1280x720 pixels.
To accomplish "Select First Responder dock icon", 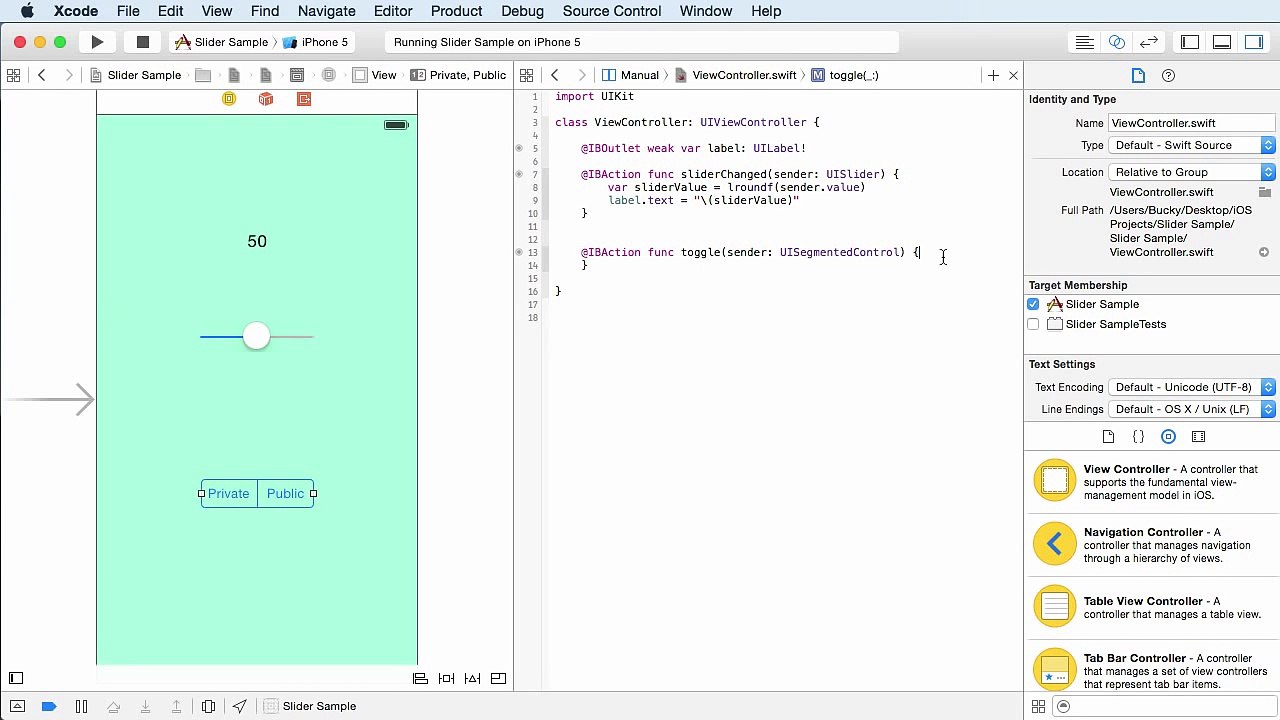I will 266,99.
